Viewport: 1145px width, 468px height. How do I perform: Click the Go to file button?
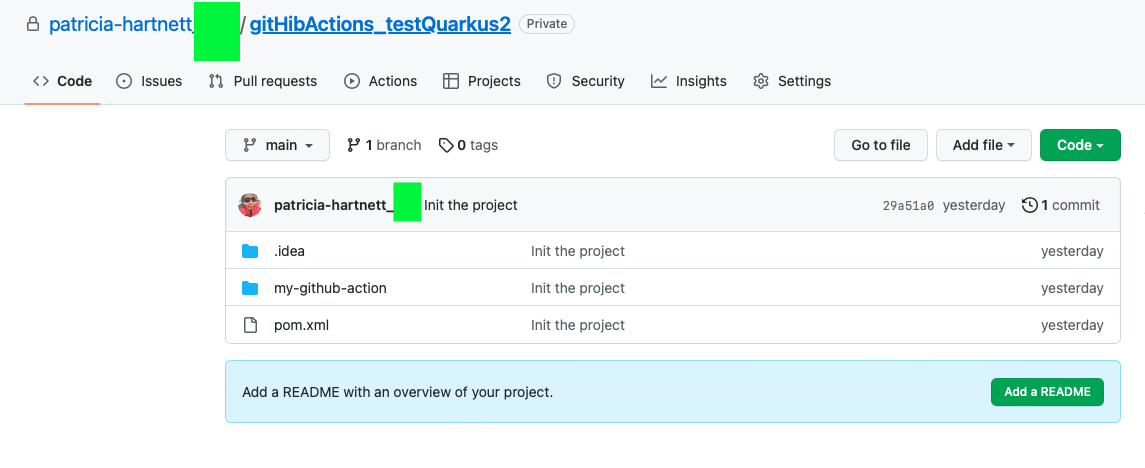coord(881,145)
